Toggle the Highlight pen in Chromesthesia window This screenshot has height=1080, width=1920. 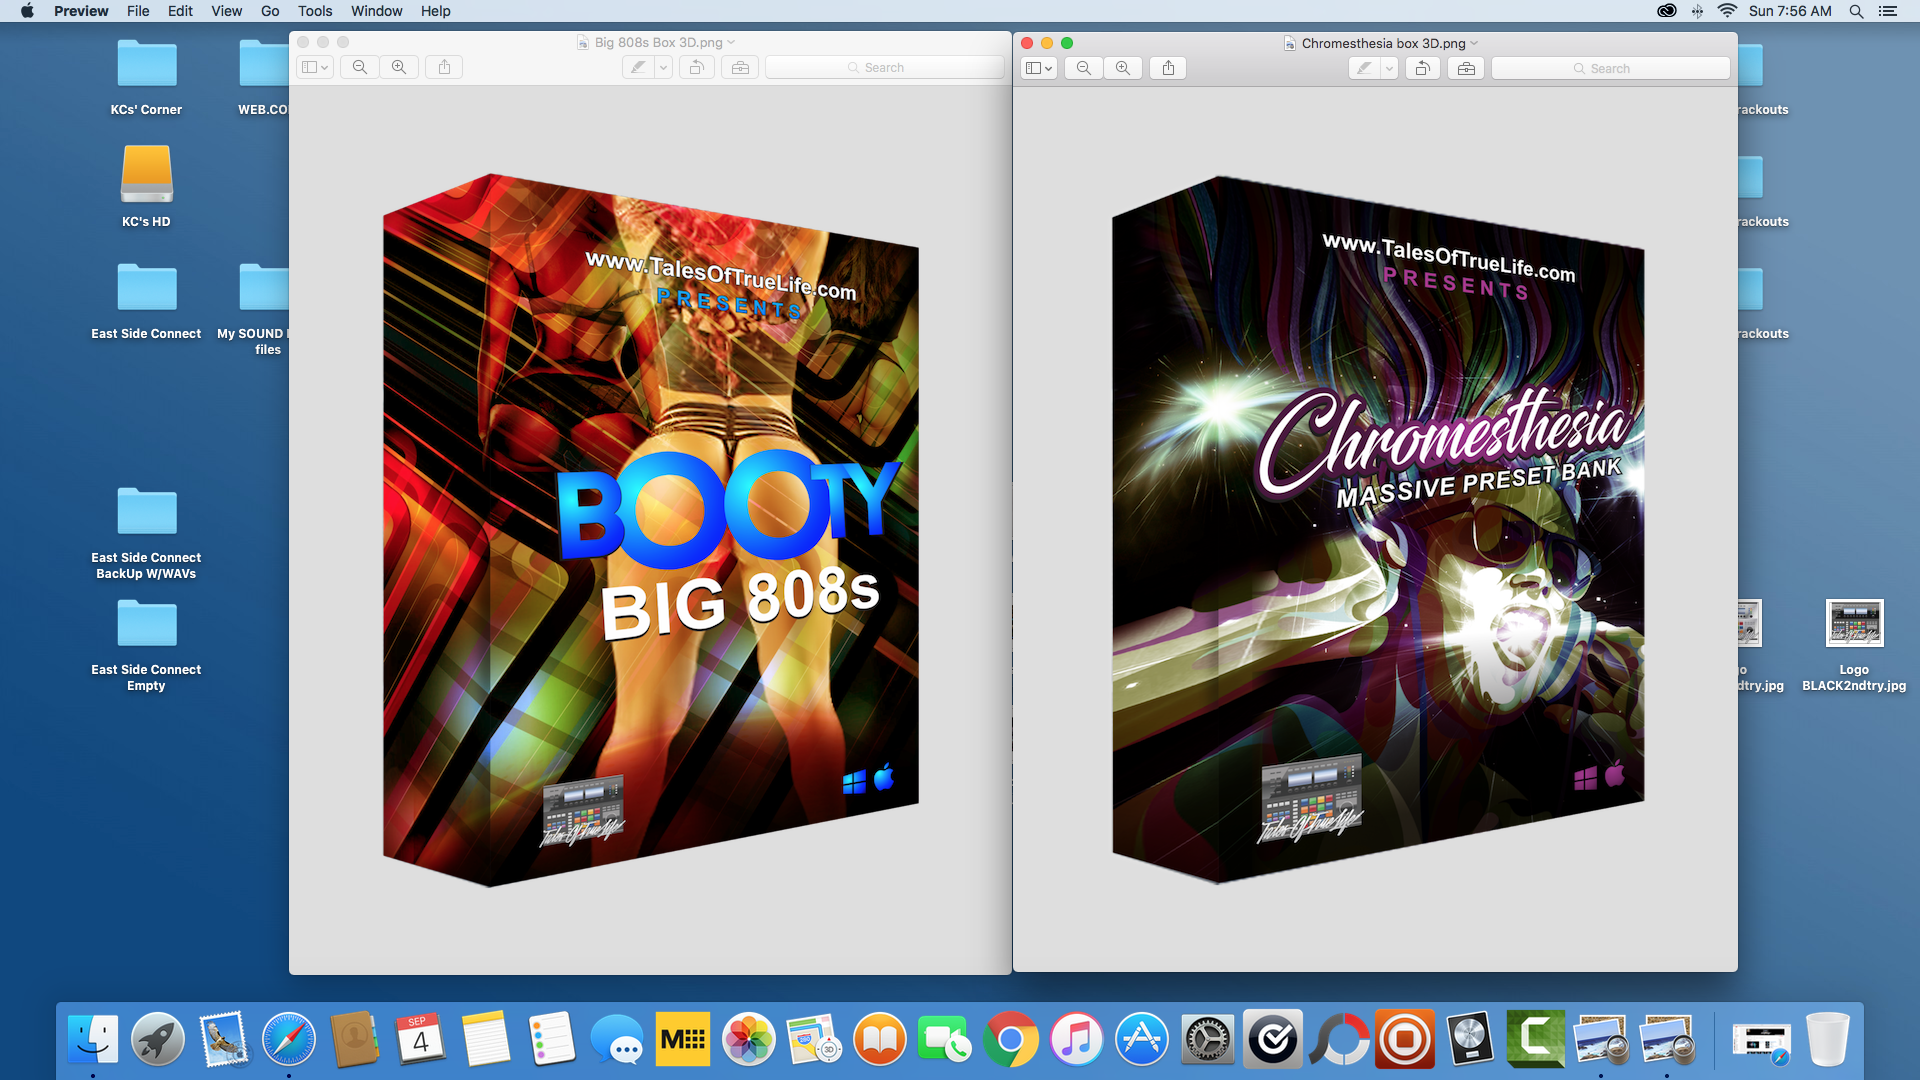tap(1363, 68)
